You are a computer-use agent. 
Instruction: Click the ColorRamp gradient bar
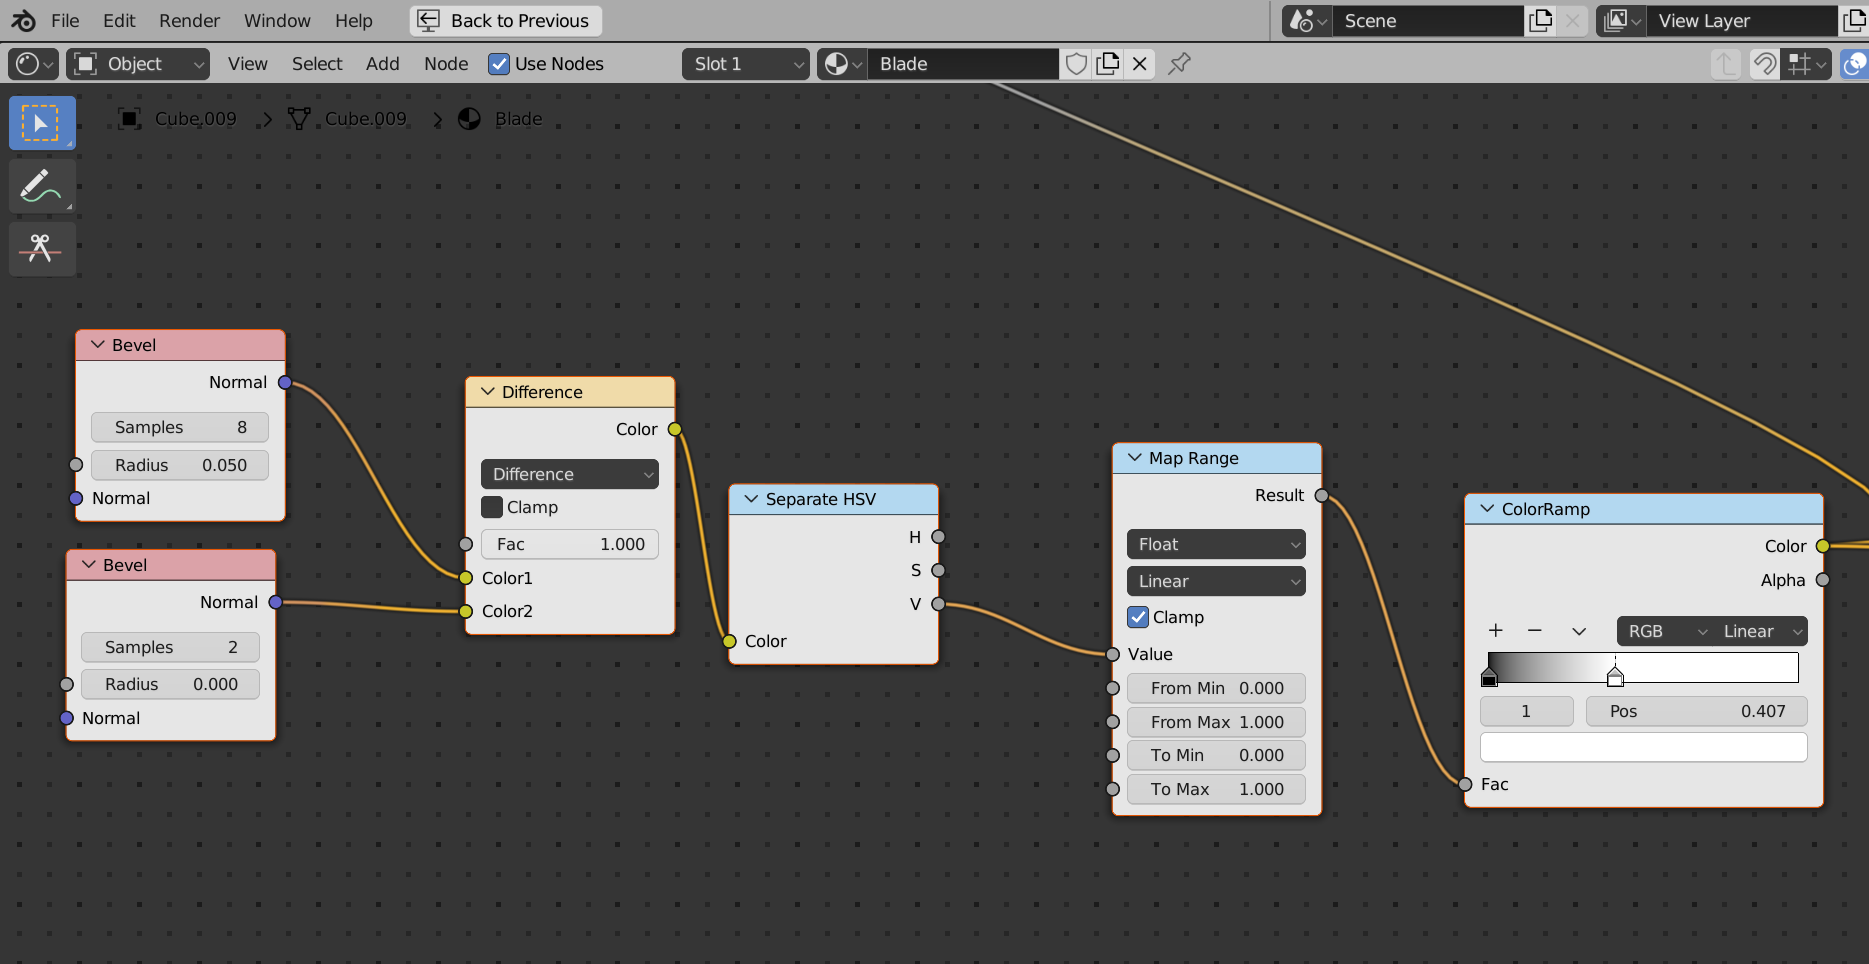[1643, 667]
